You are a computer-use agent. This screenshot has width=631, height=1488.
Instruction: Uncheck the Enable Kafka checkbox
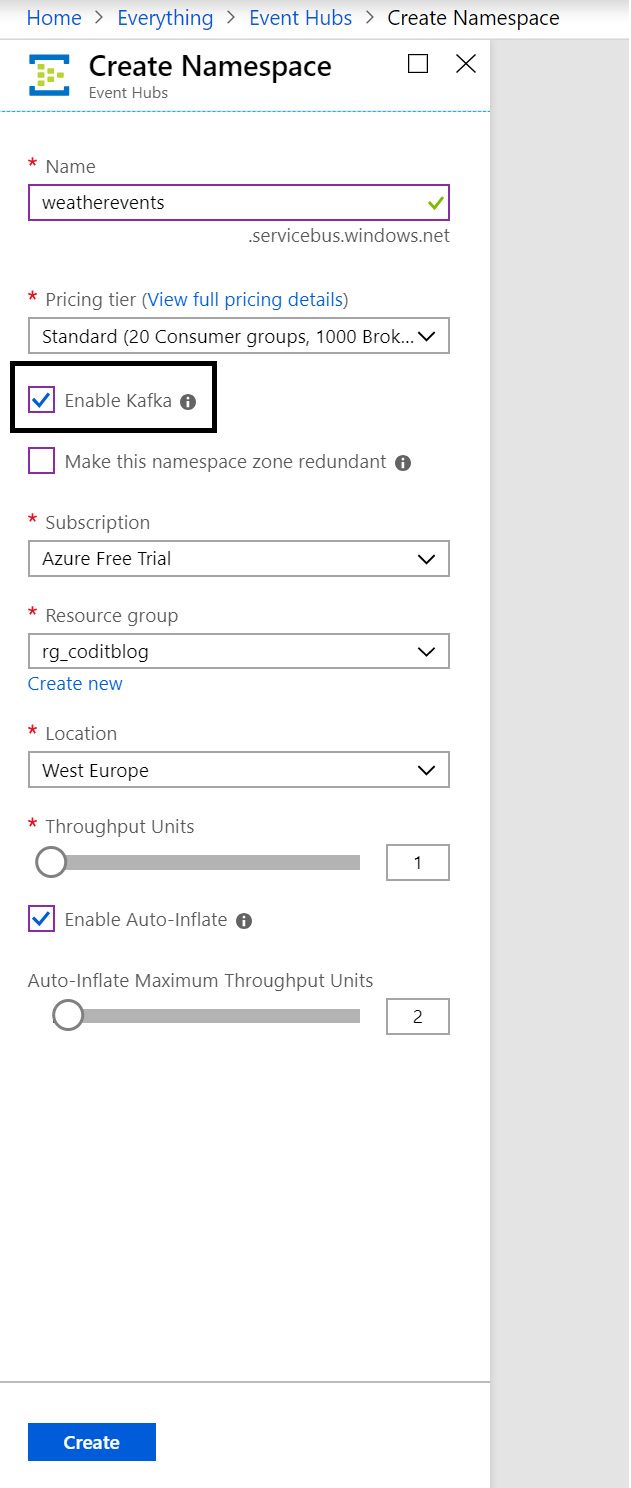[x=42, y=401]
